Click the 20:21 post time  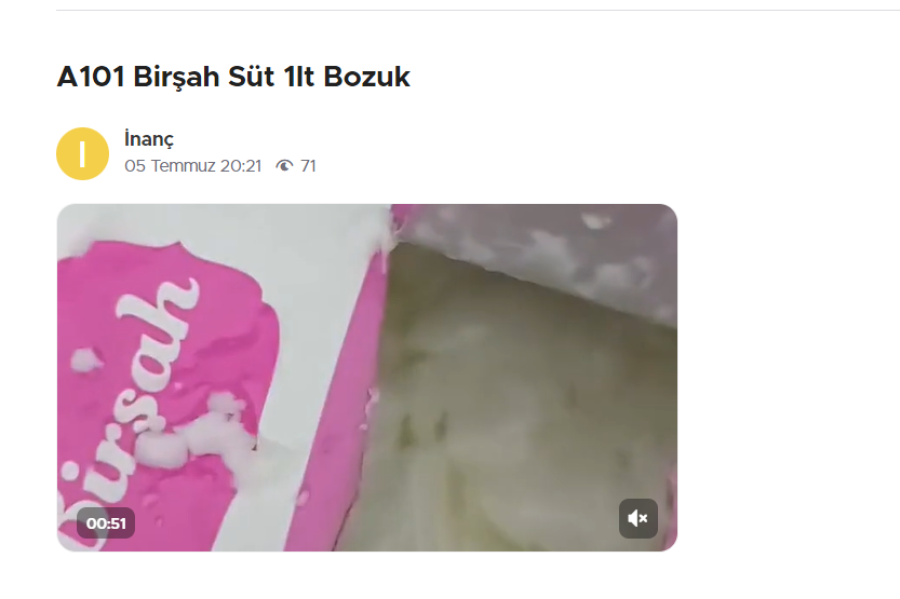coord(240,166)
